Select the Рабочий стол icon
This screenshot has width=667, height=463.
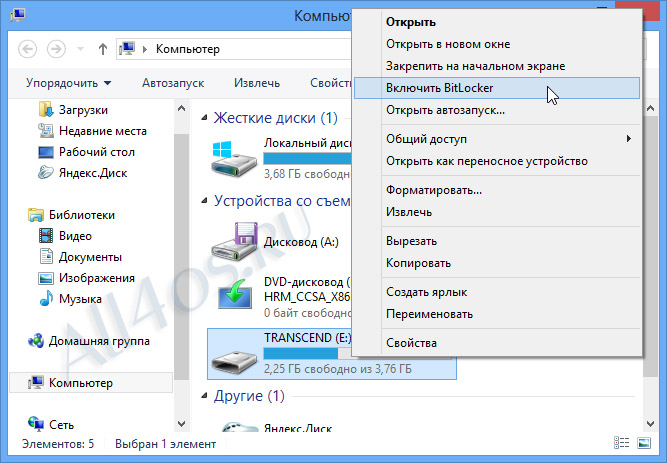46,152
